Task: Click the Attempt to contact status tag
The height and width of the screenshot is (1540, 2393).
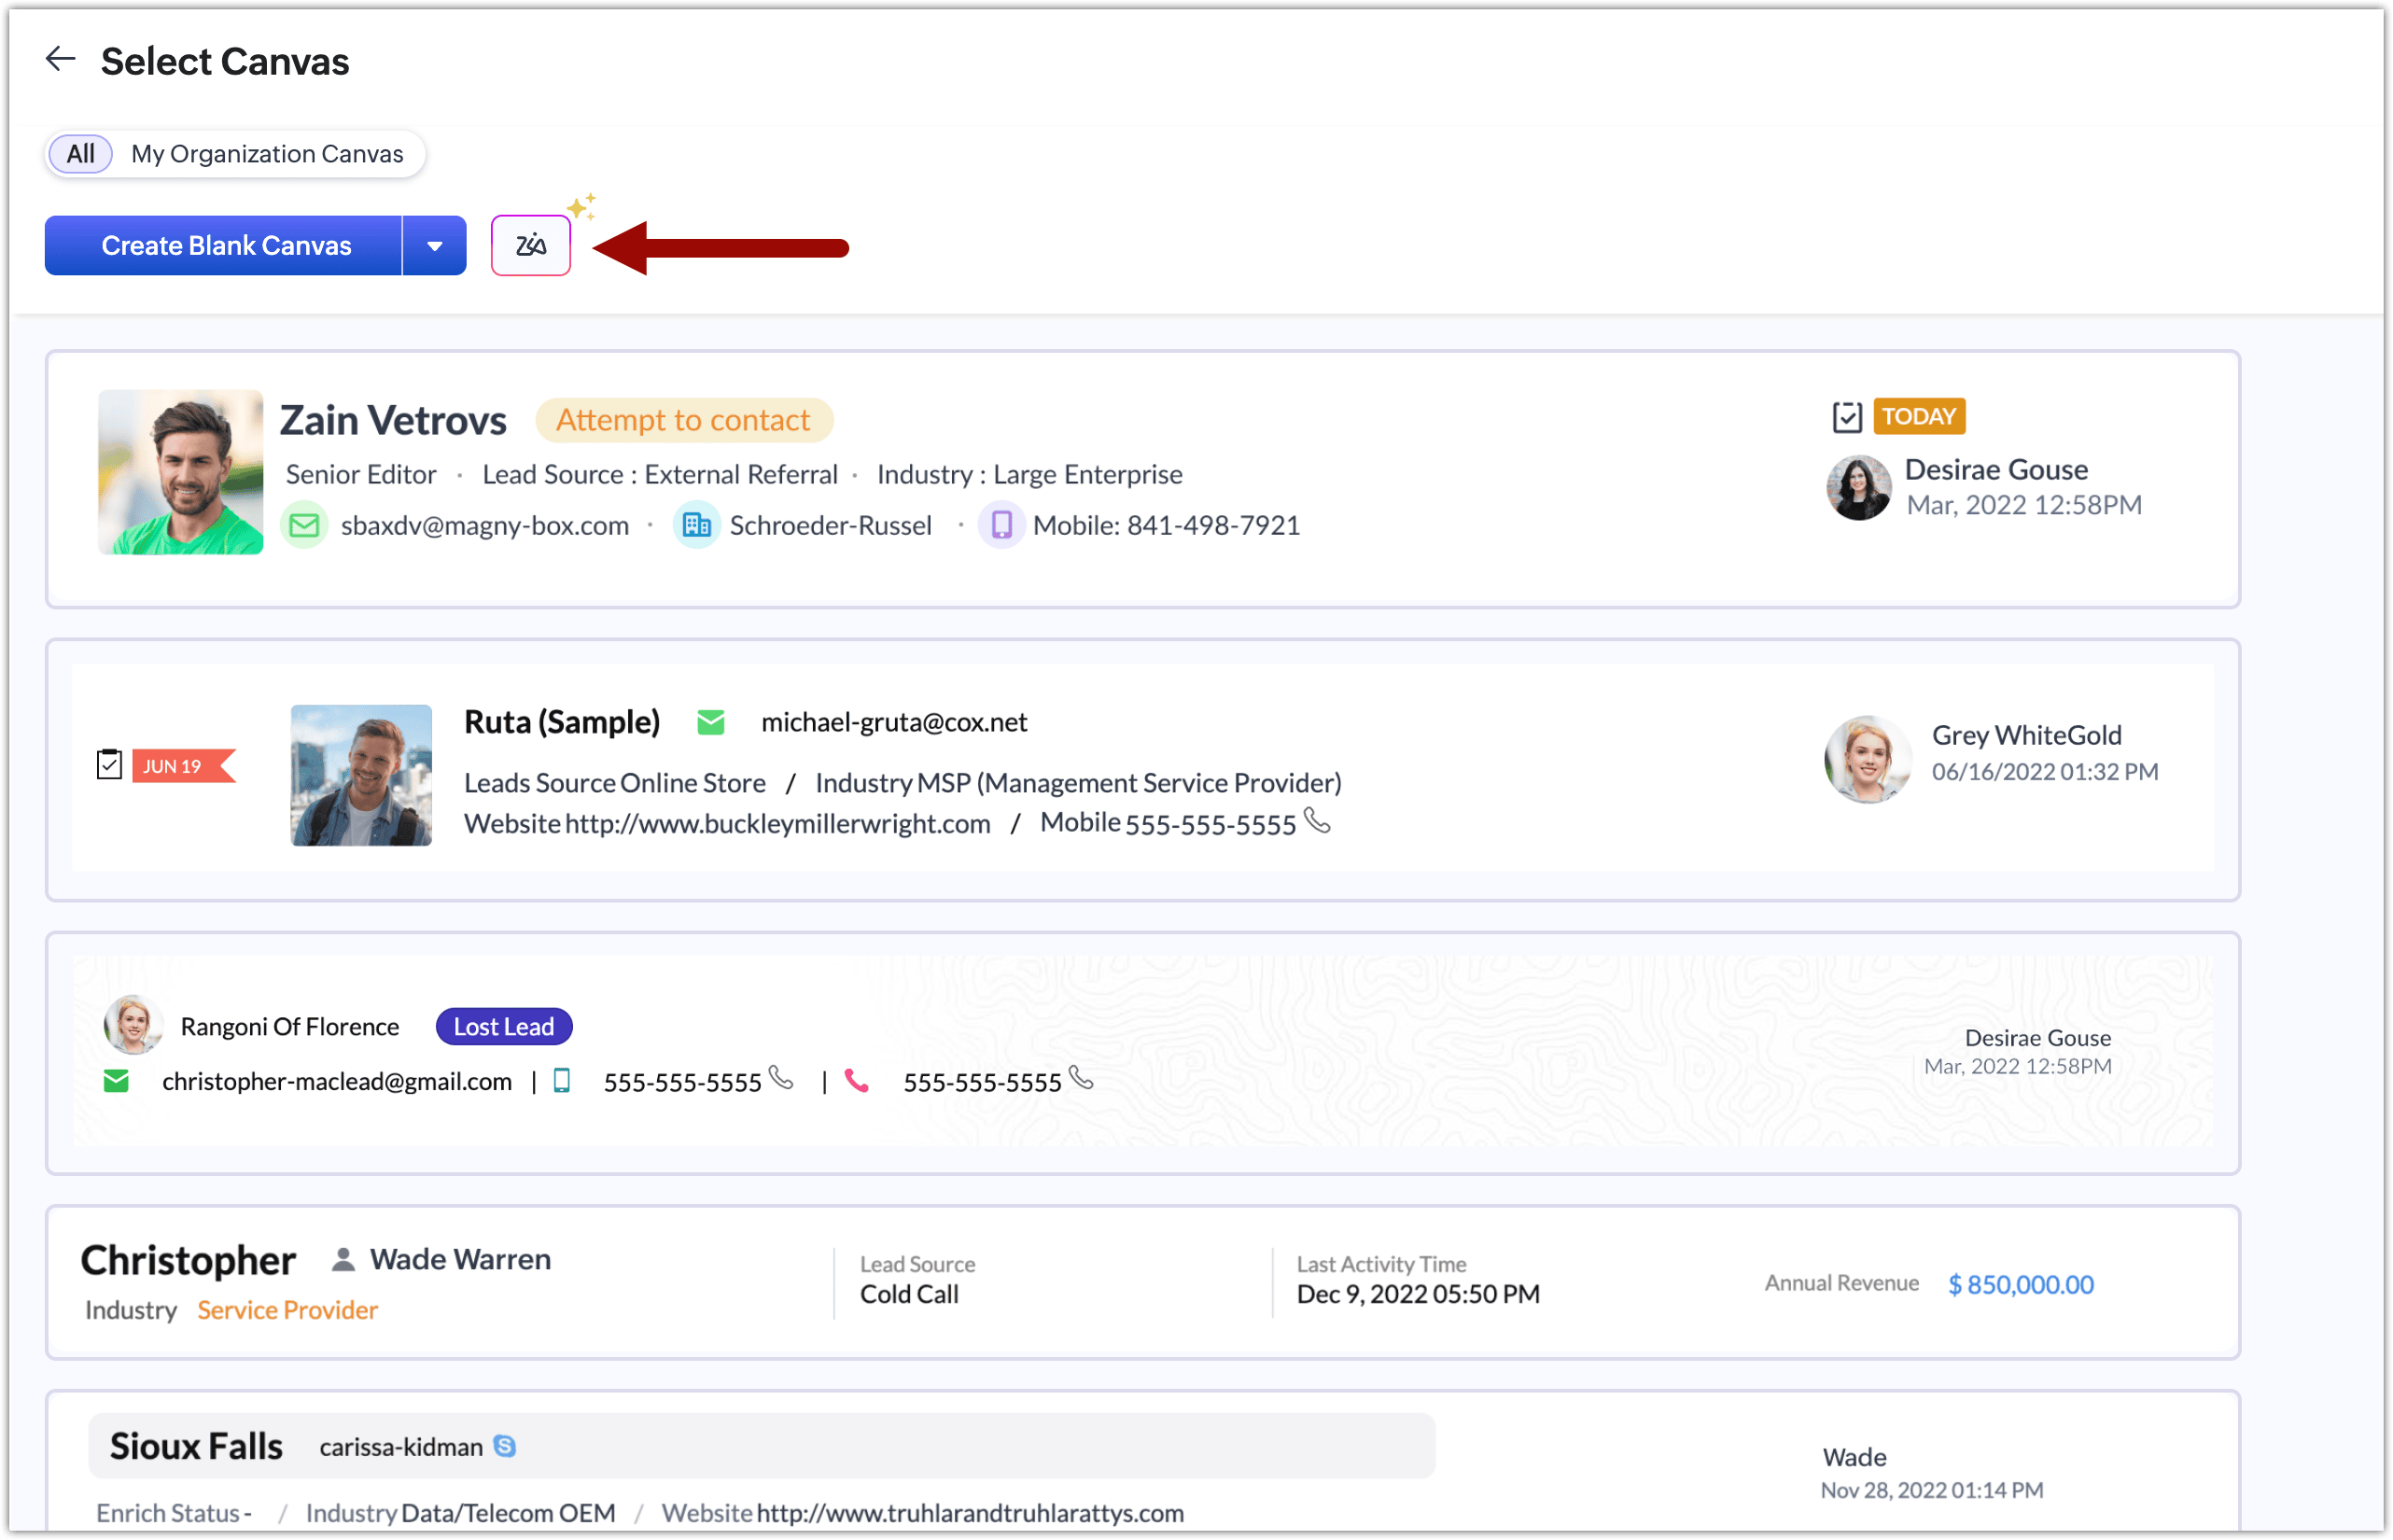Action: point(683,420)
